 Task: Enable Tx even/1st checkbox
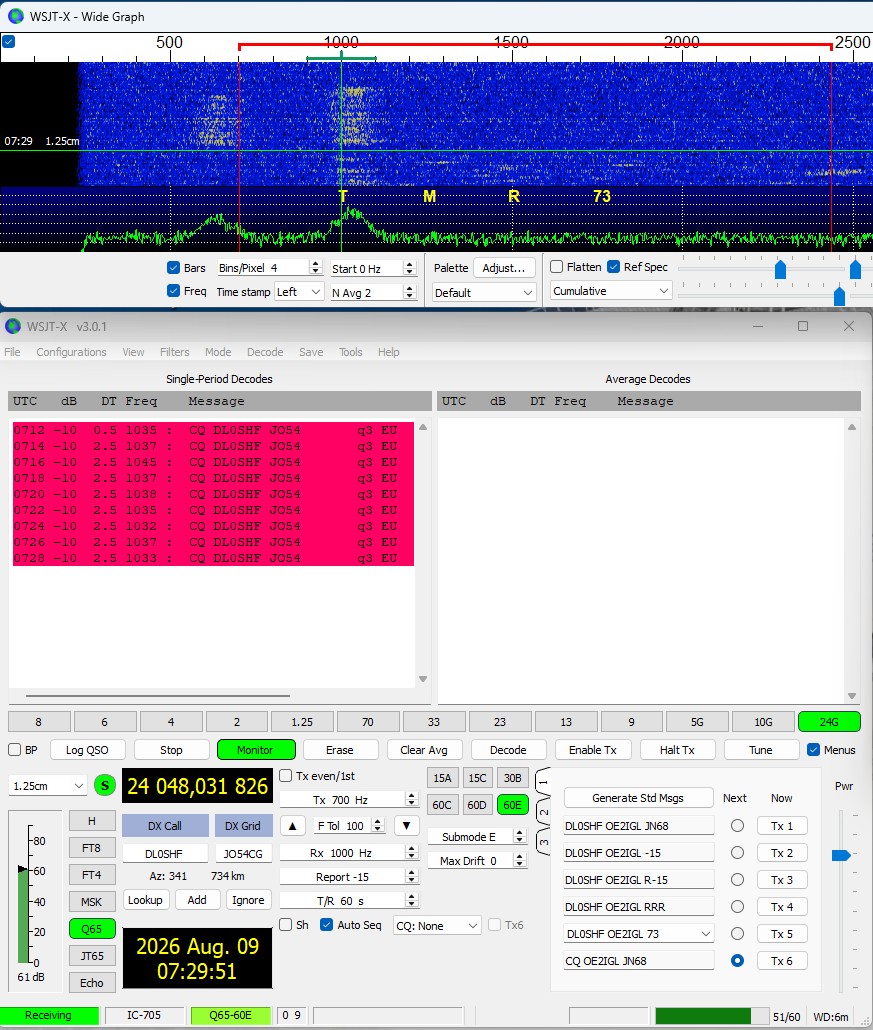click(286, 776)
